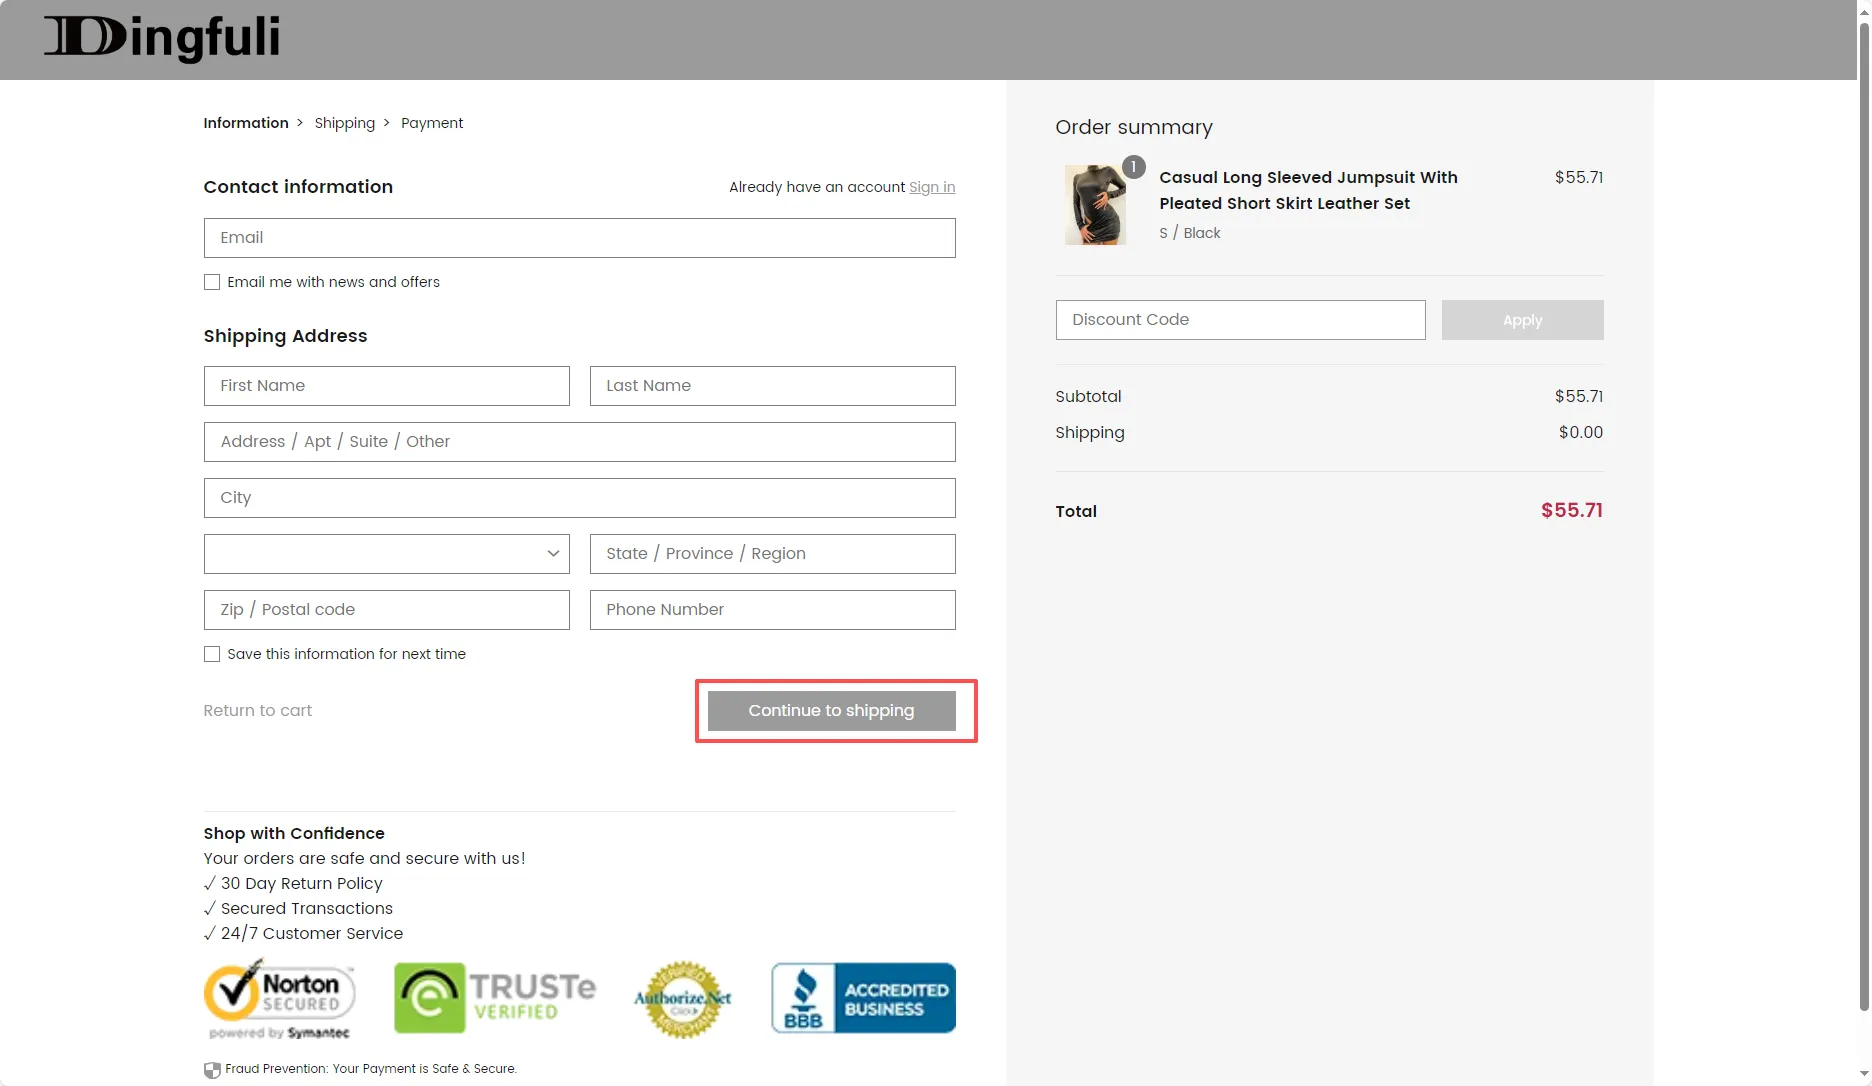Click the fraud prevention shield icon

point(212,1070)
